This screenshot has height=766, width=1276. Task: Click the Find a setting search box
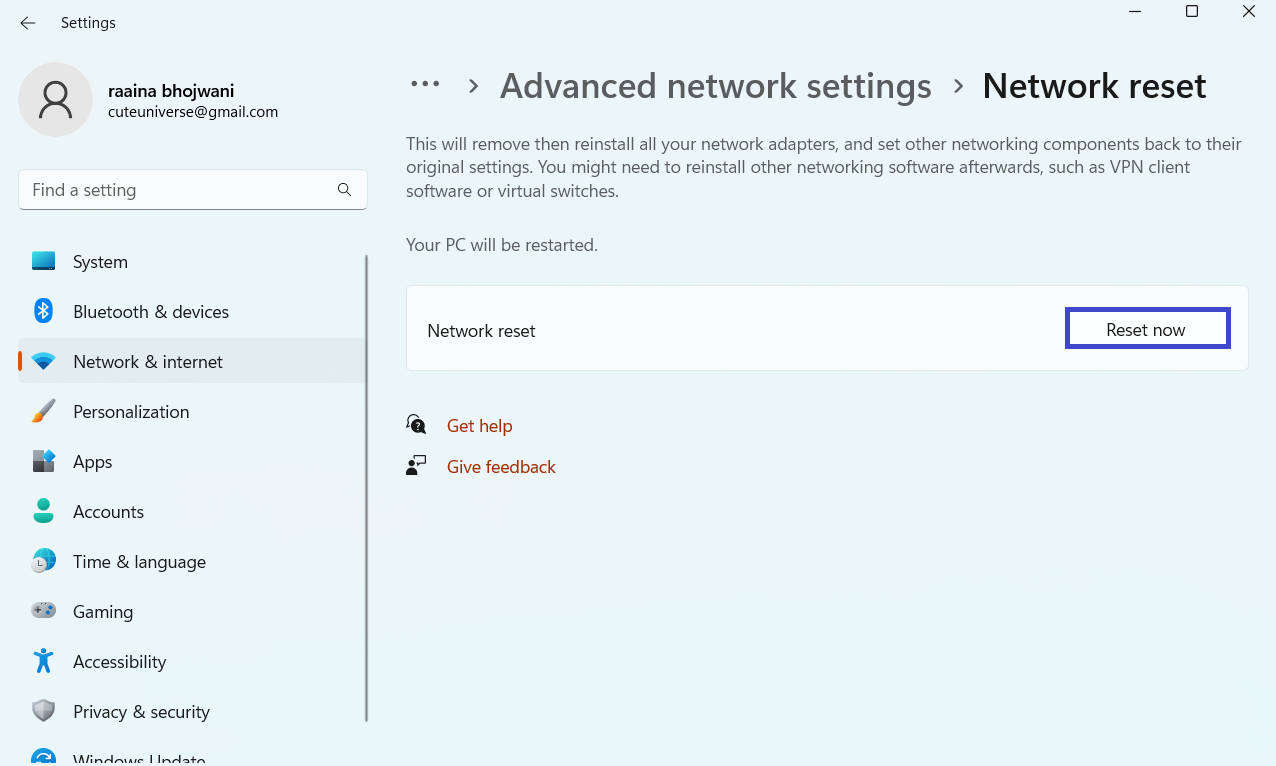[x=180, y=190]
